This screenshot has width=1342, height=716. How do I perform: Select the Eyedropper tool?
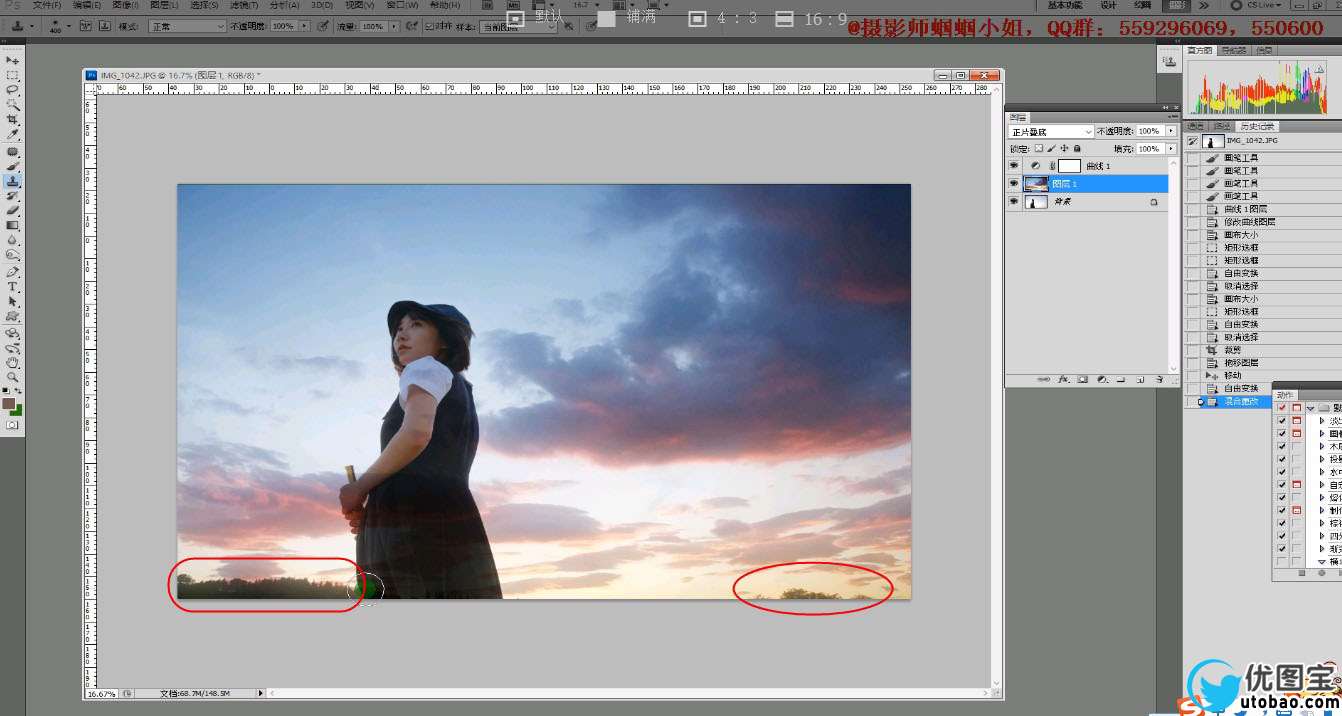point(13,134)
